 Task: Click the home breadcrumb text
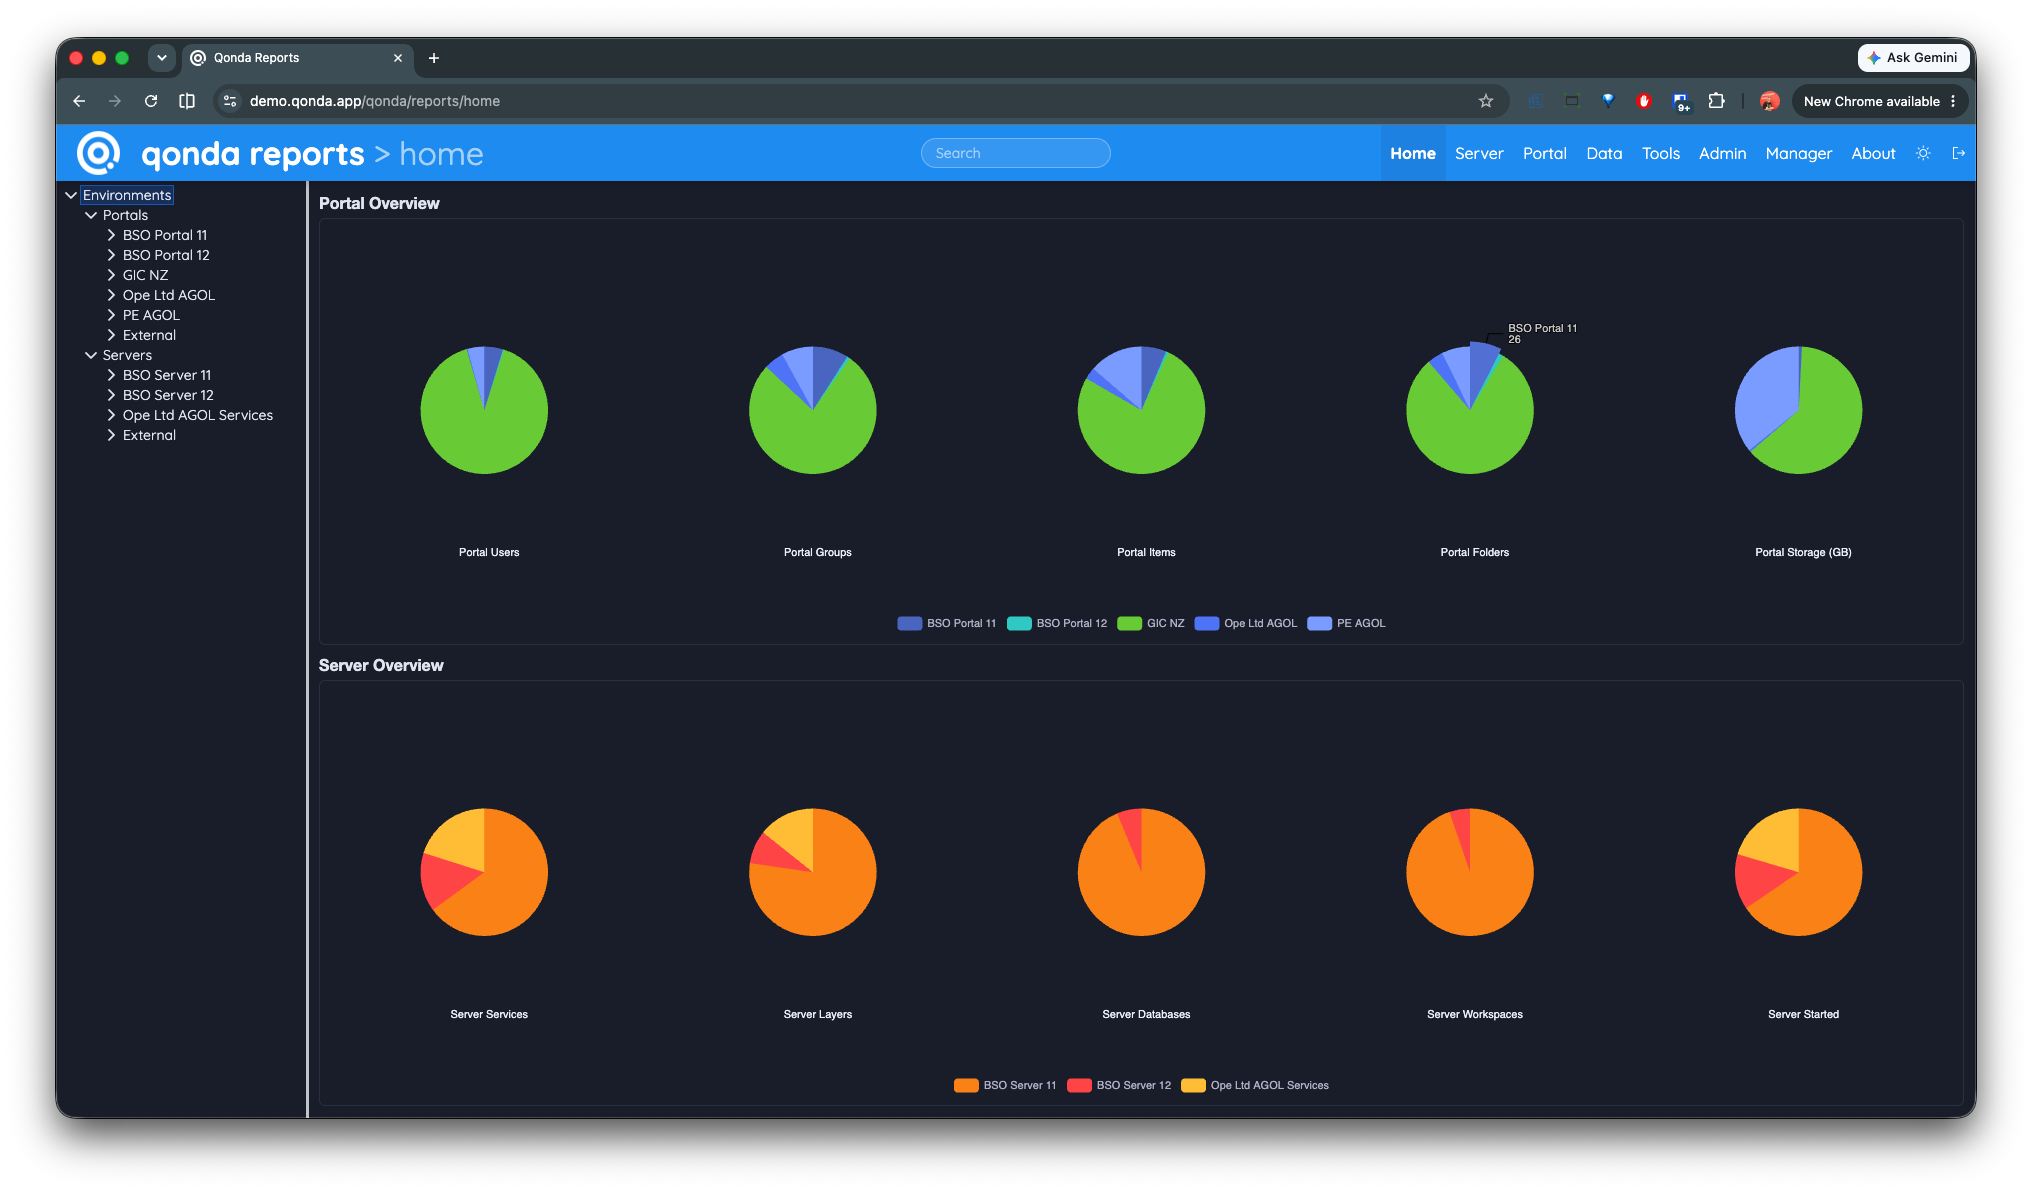click(x=441, y=154)
